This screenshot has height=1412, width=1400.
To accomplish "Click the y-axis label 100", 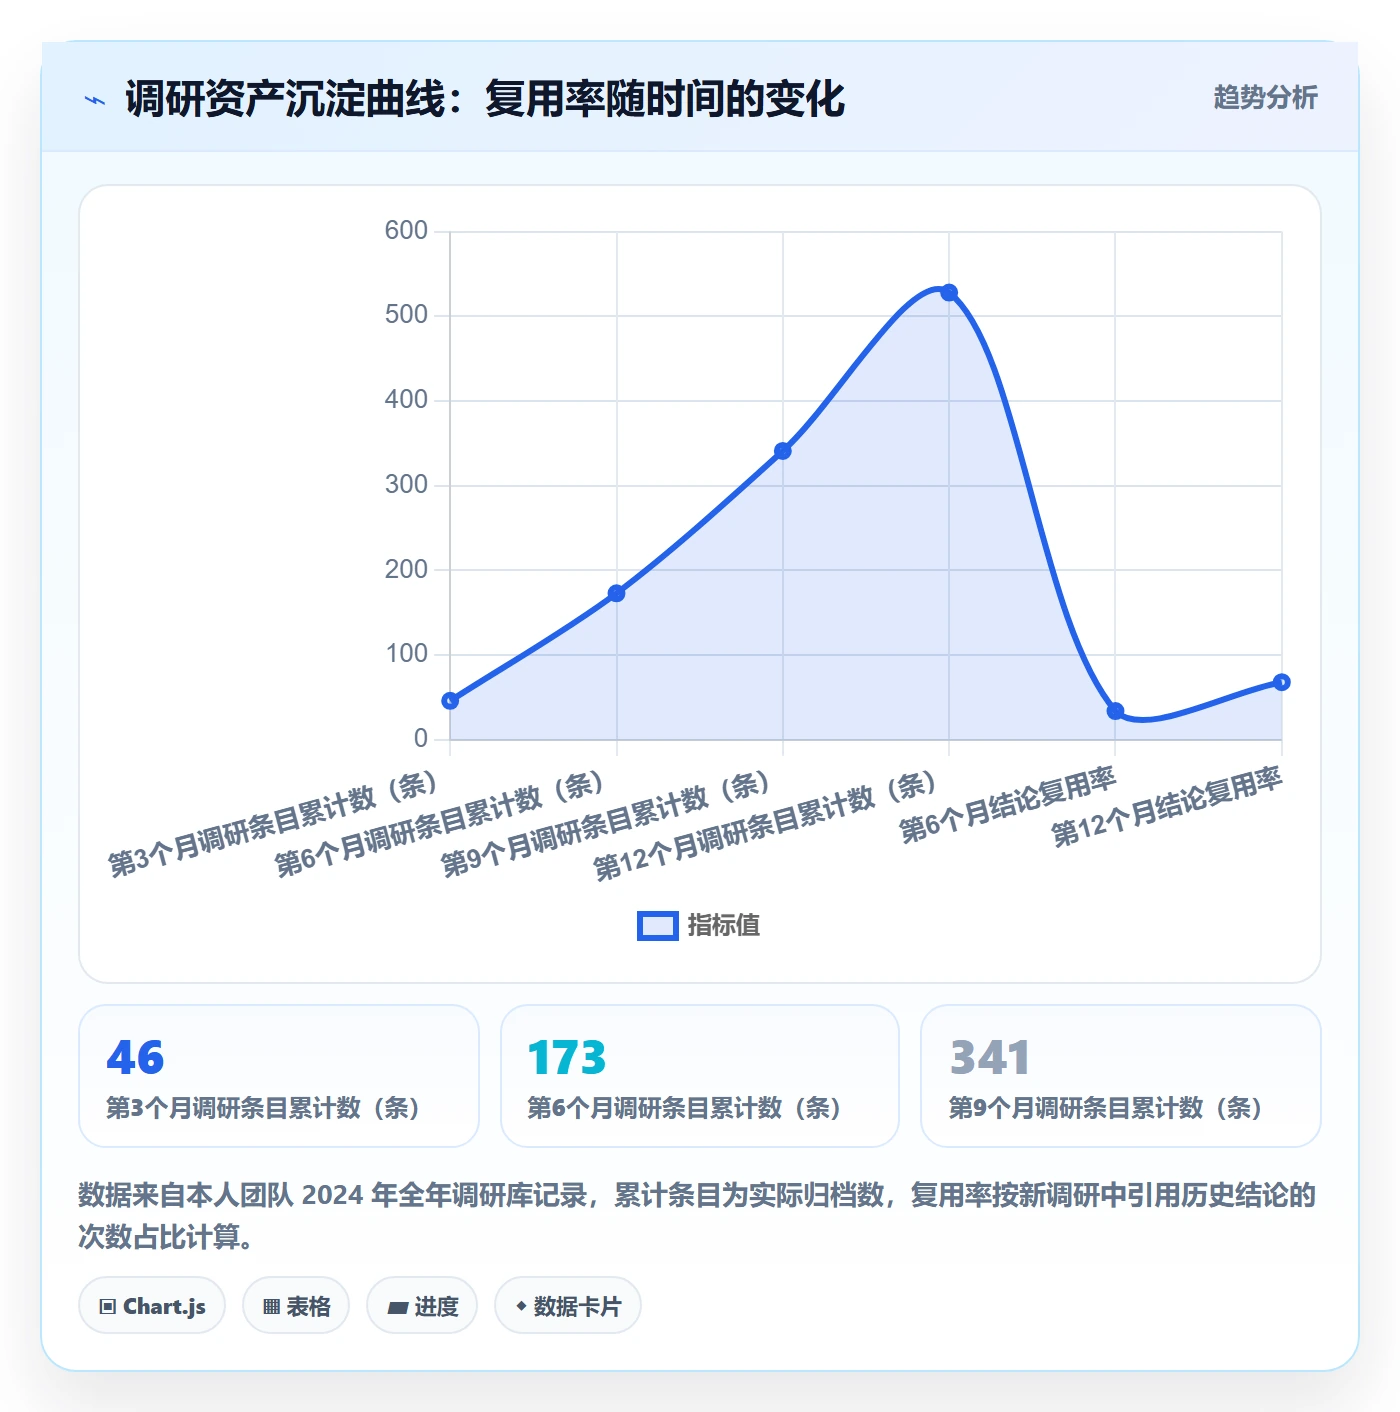I will (406, 654).
